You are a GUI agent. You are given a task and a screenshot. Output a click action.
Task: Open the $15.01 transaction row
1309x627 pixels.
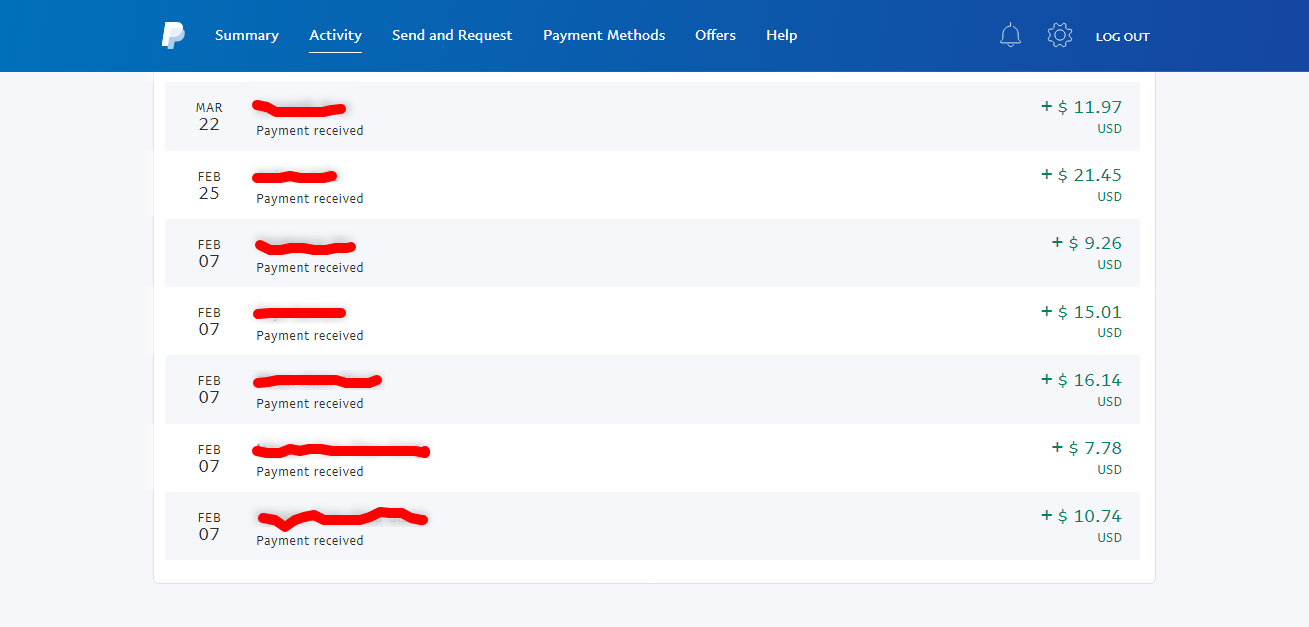[652, 321]
